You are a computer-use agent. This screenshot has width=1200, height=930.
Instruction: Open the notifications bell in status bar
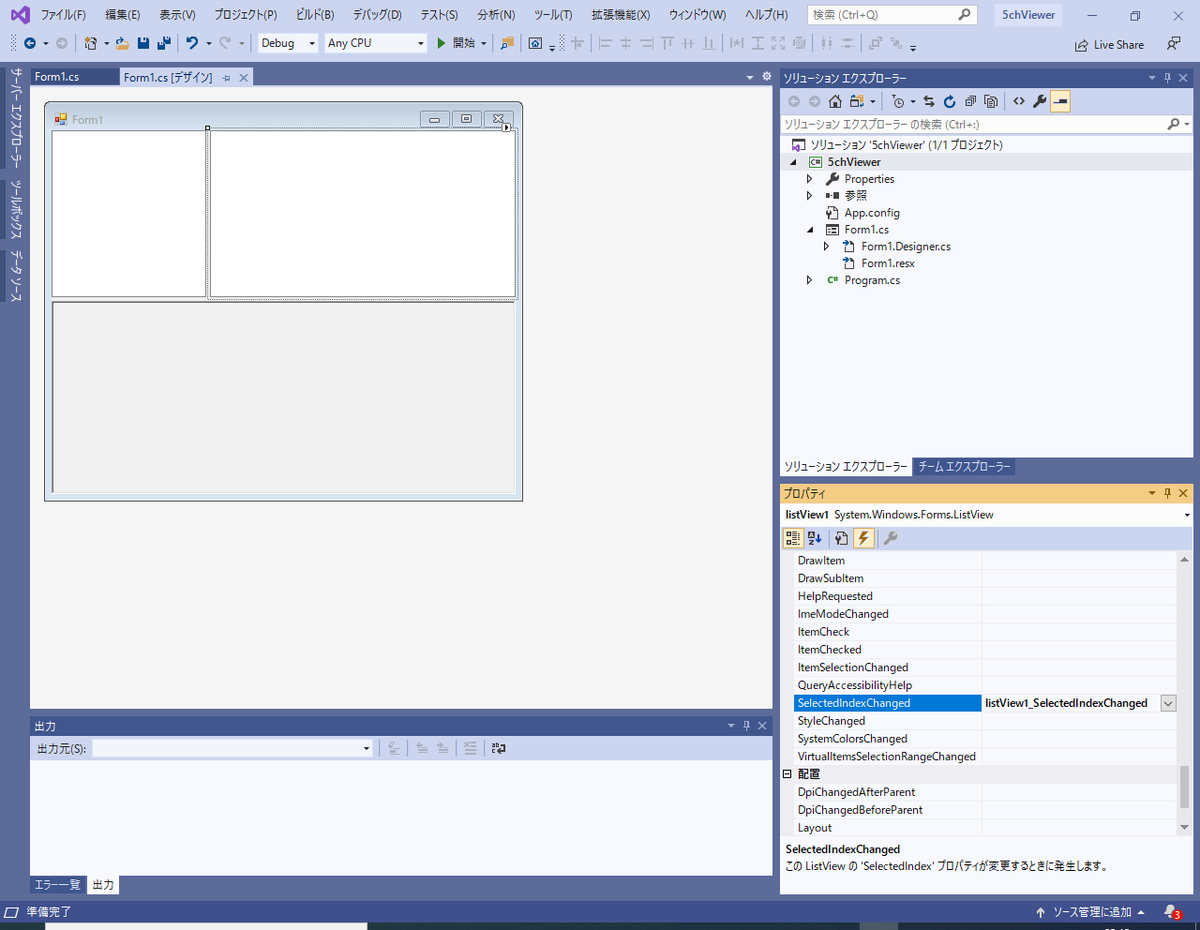[1171, 912]
